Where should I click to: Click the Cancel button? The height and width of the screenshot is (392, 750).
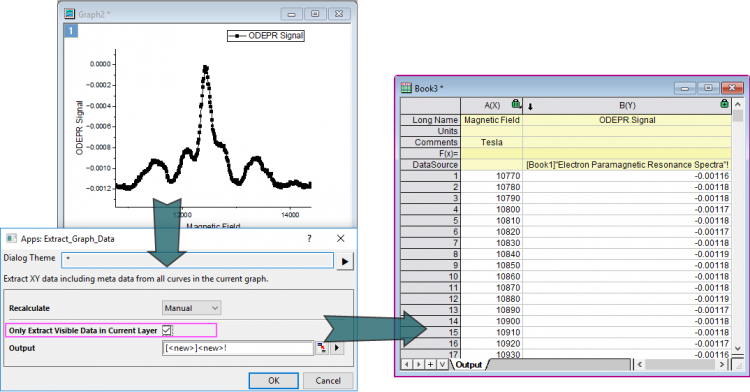[328, 381]
